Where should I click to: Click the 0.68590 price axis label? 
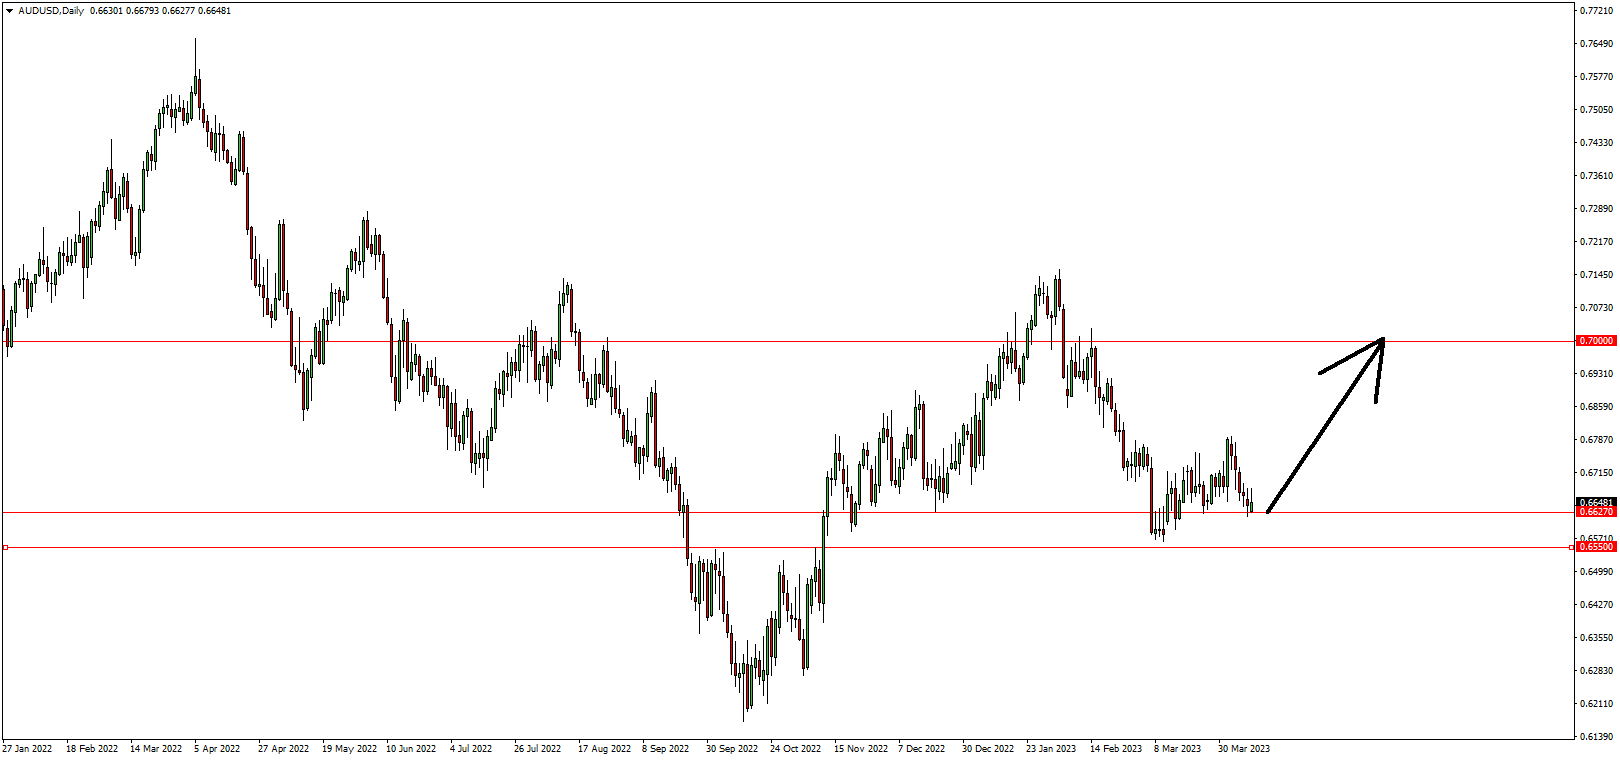tap(1596, 407)
